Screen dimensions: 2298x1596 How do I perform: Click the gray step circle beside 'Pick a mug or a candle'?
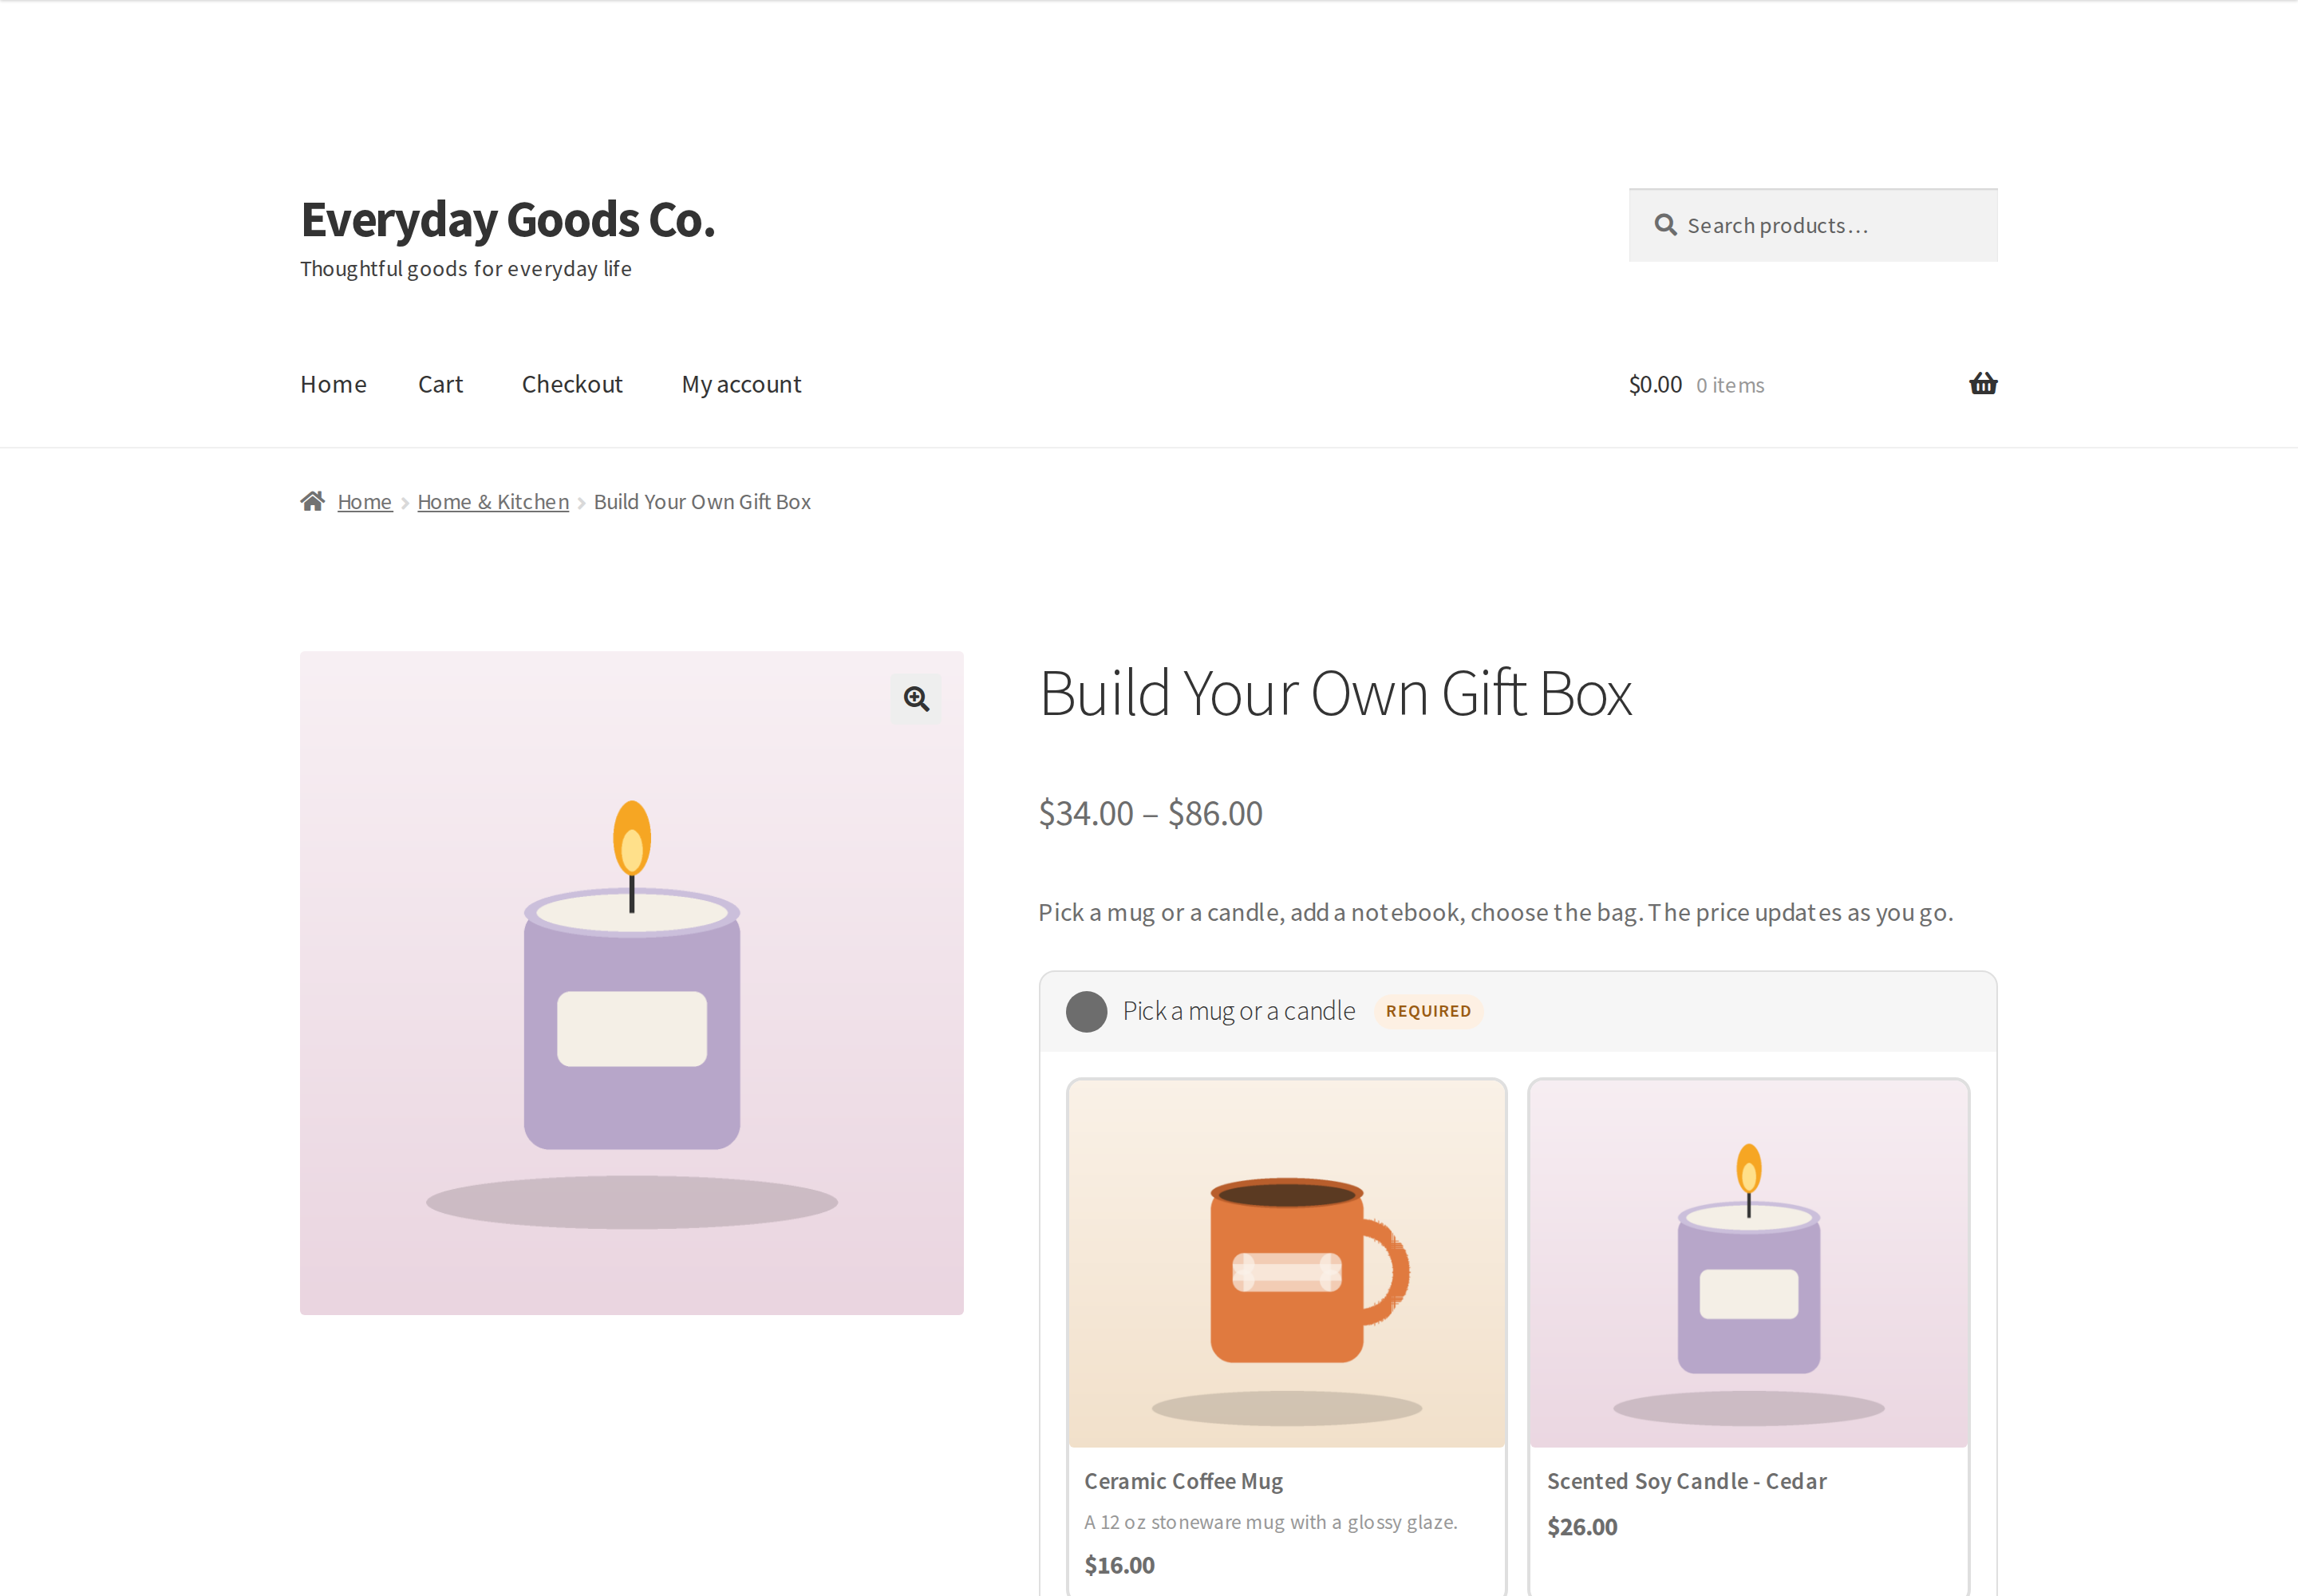(1086, 1011)
